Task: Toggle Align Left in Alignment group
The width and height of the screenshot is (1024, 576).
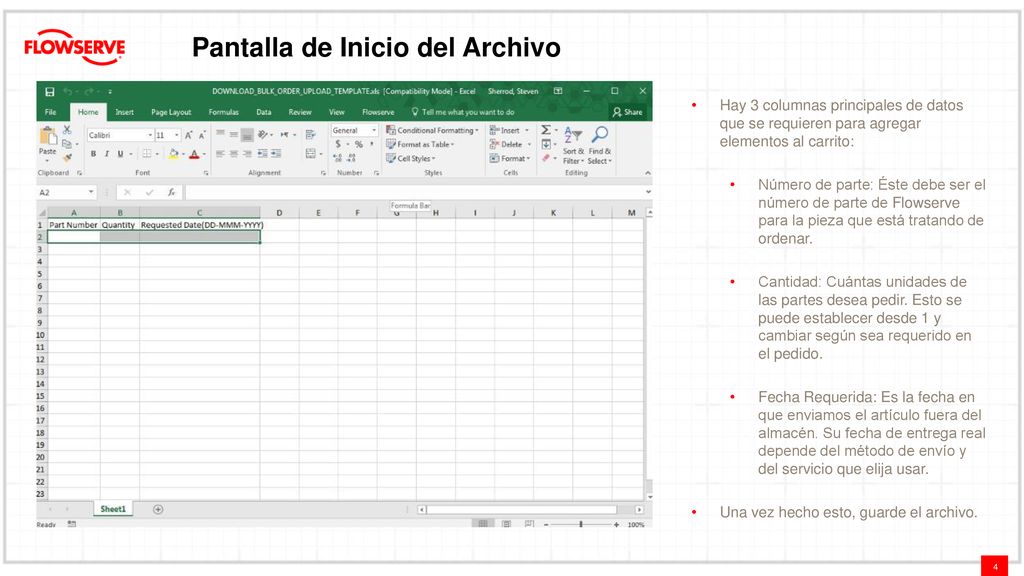Action: coord(220,153)
